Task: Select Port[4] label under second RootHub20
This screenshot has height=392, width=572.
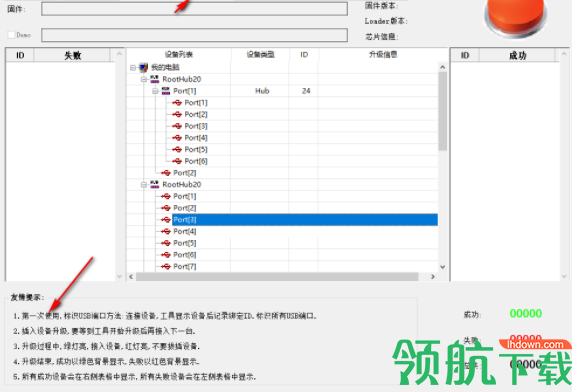Action: point(185,231)
